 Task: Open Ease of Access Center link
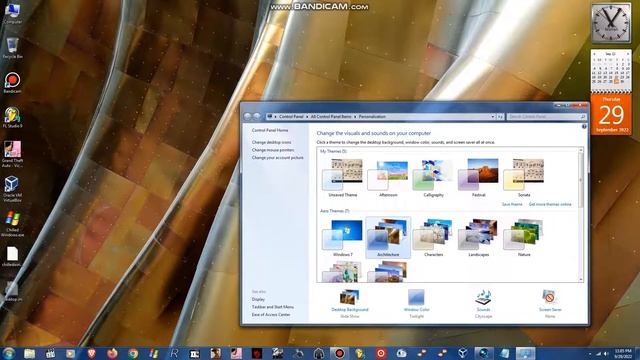(x=271, y=315)
